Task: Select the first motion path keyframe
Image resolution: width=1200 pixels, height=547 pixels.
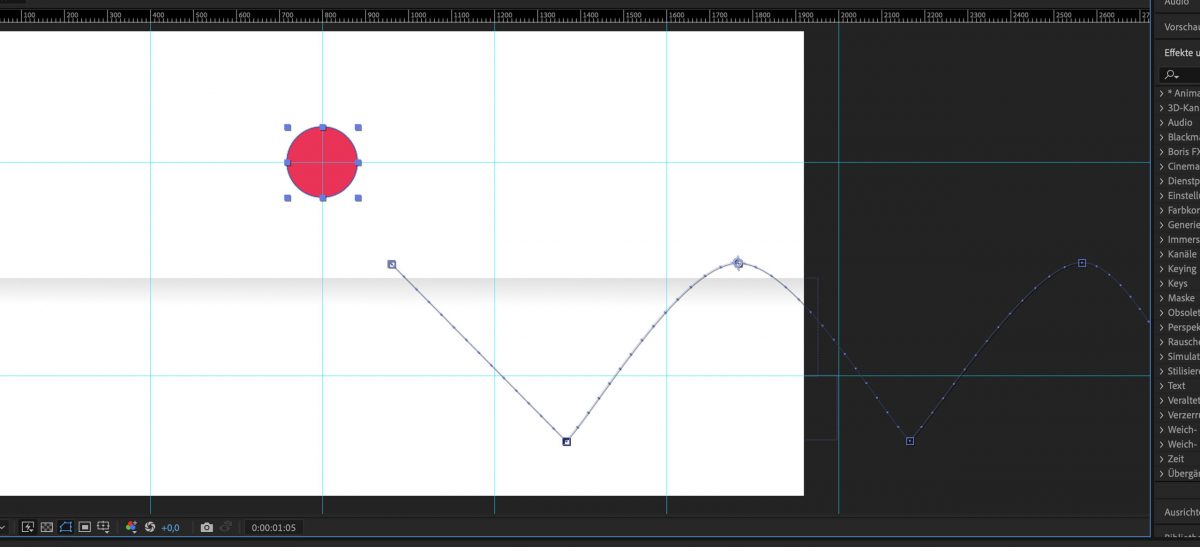Action: tap(392, 265)
